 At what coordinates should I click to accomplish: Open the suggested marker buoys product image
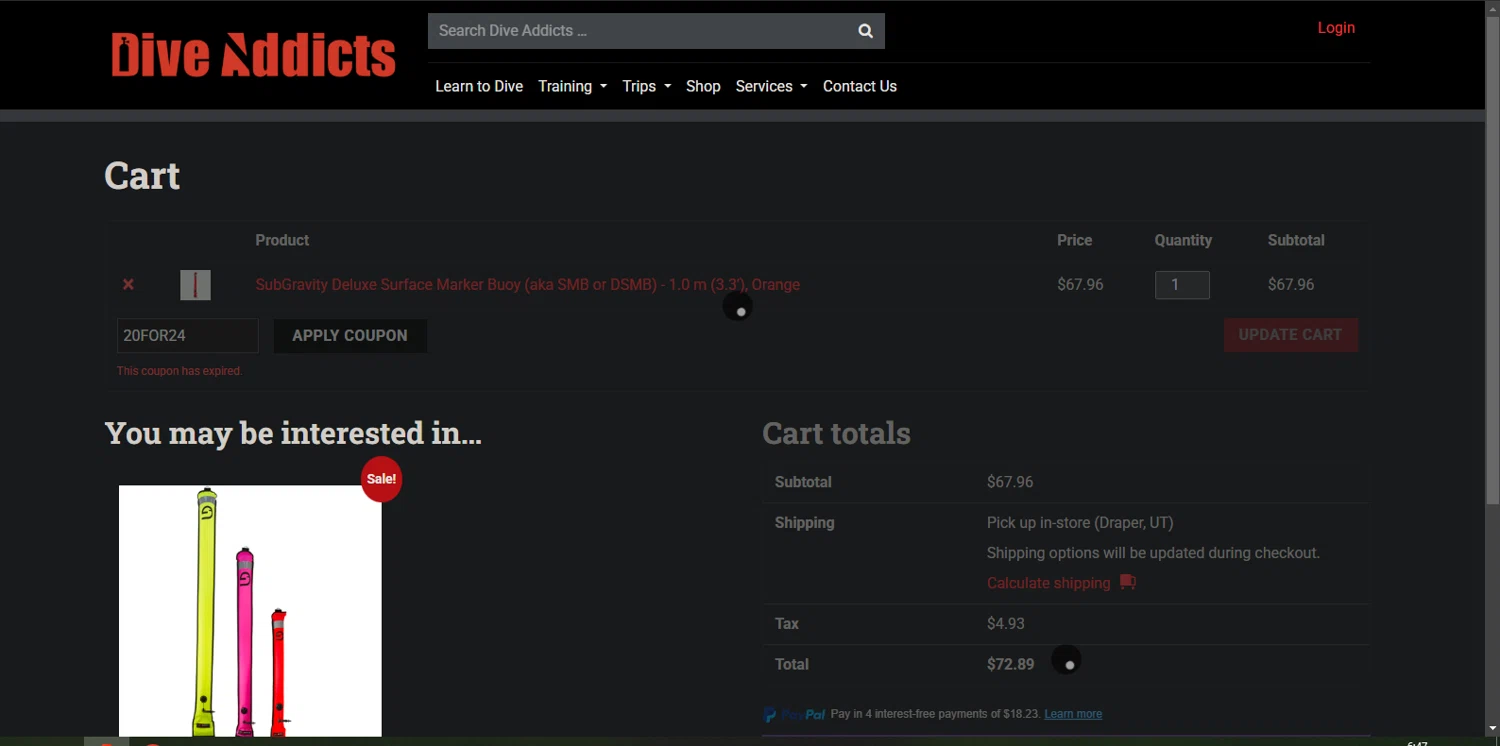pos(250,611)
